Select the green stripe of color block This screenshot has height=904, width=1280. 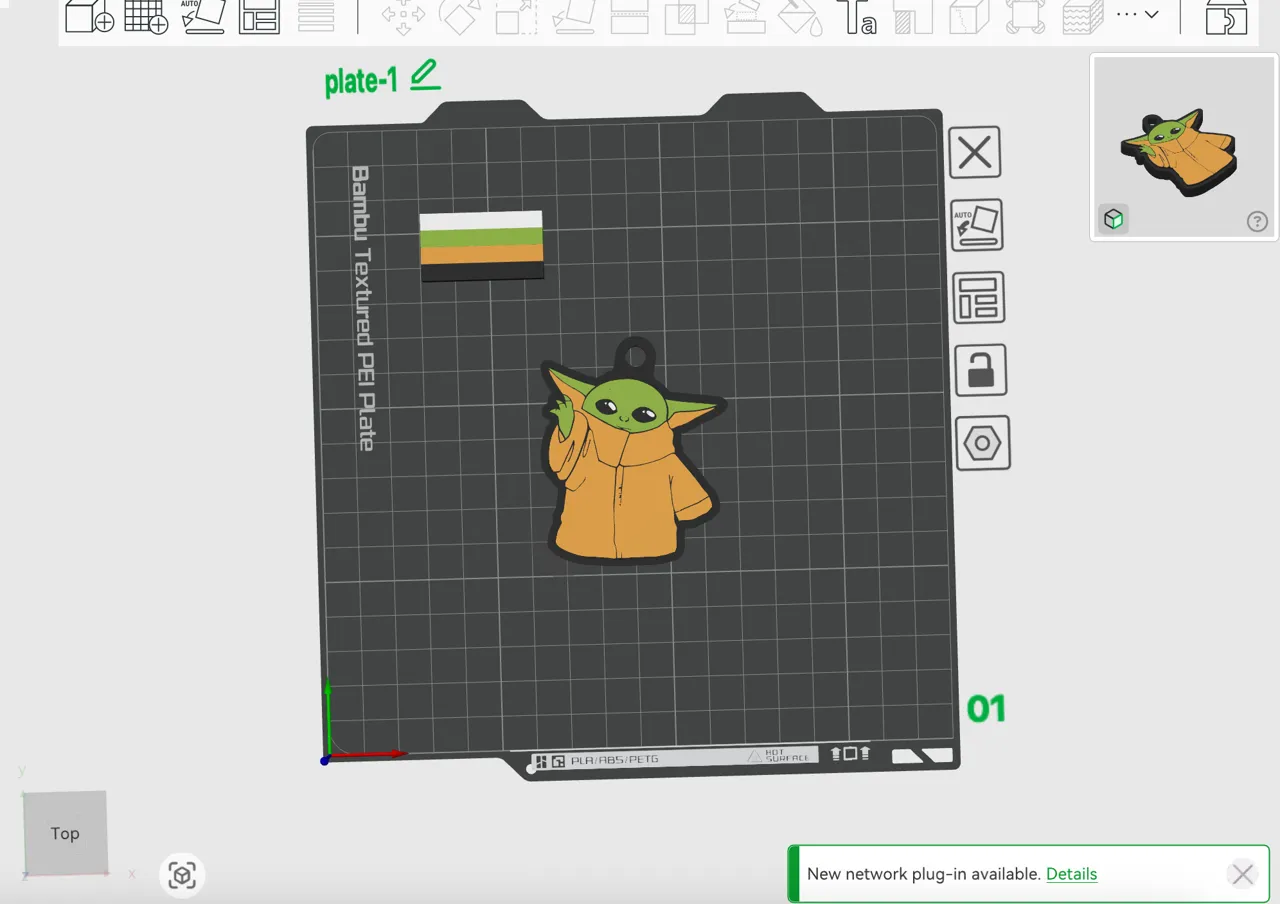pos(481,237)
